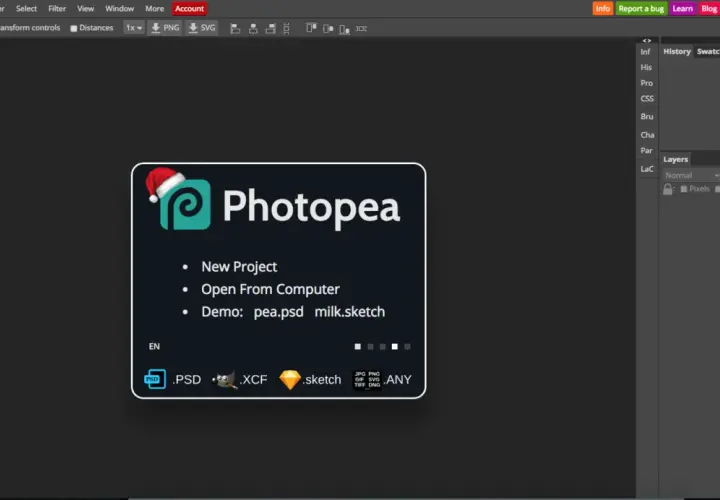
Task: Open the Normal blend mode dropdown
Action: click(691, 175)
